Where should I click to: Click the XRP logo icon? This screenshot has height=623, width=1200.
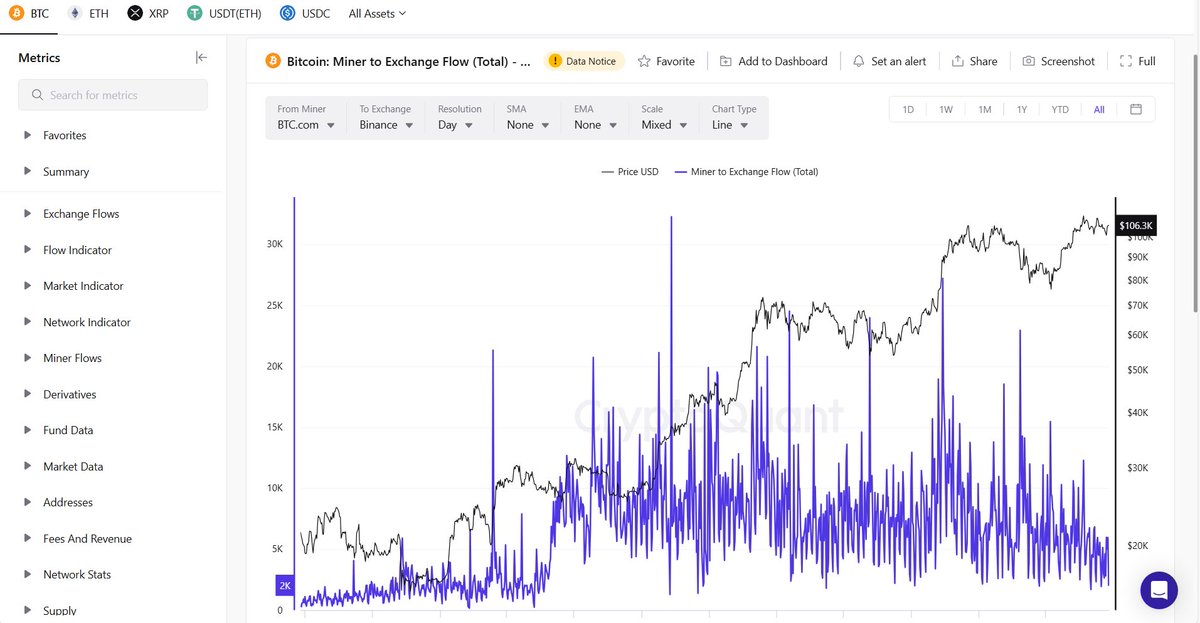[x=136, y=14]
